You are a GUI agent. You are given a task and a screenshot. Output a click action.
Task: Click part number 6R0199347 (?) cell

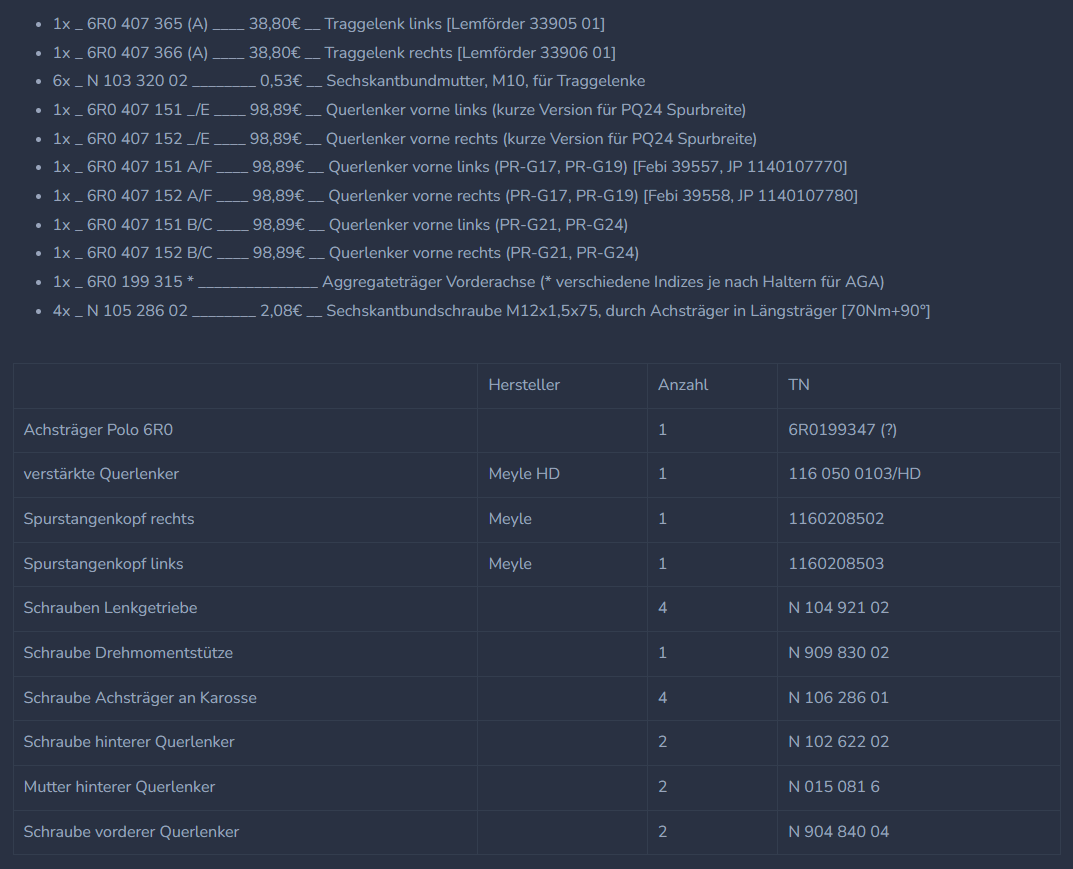coord(842,430)
